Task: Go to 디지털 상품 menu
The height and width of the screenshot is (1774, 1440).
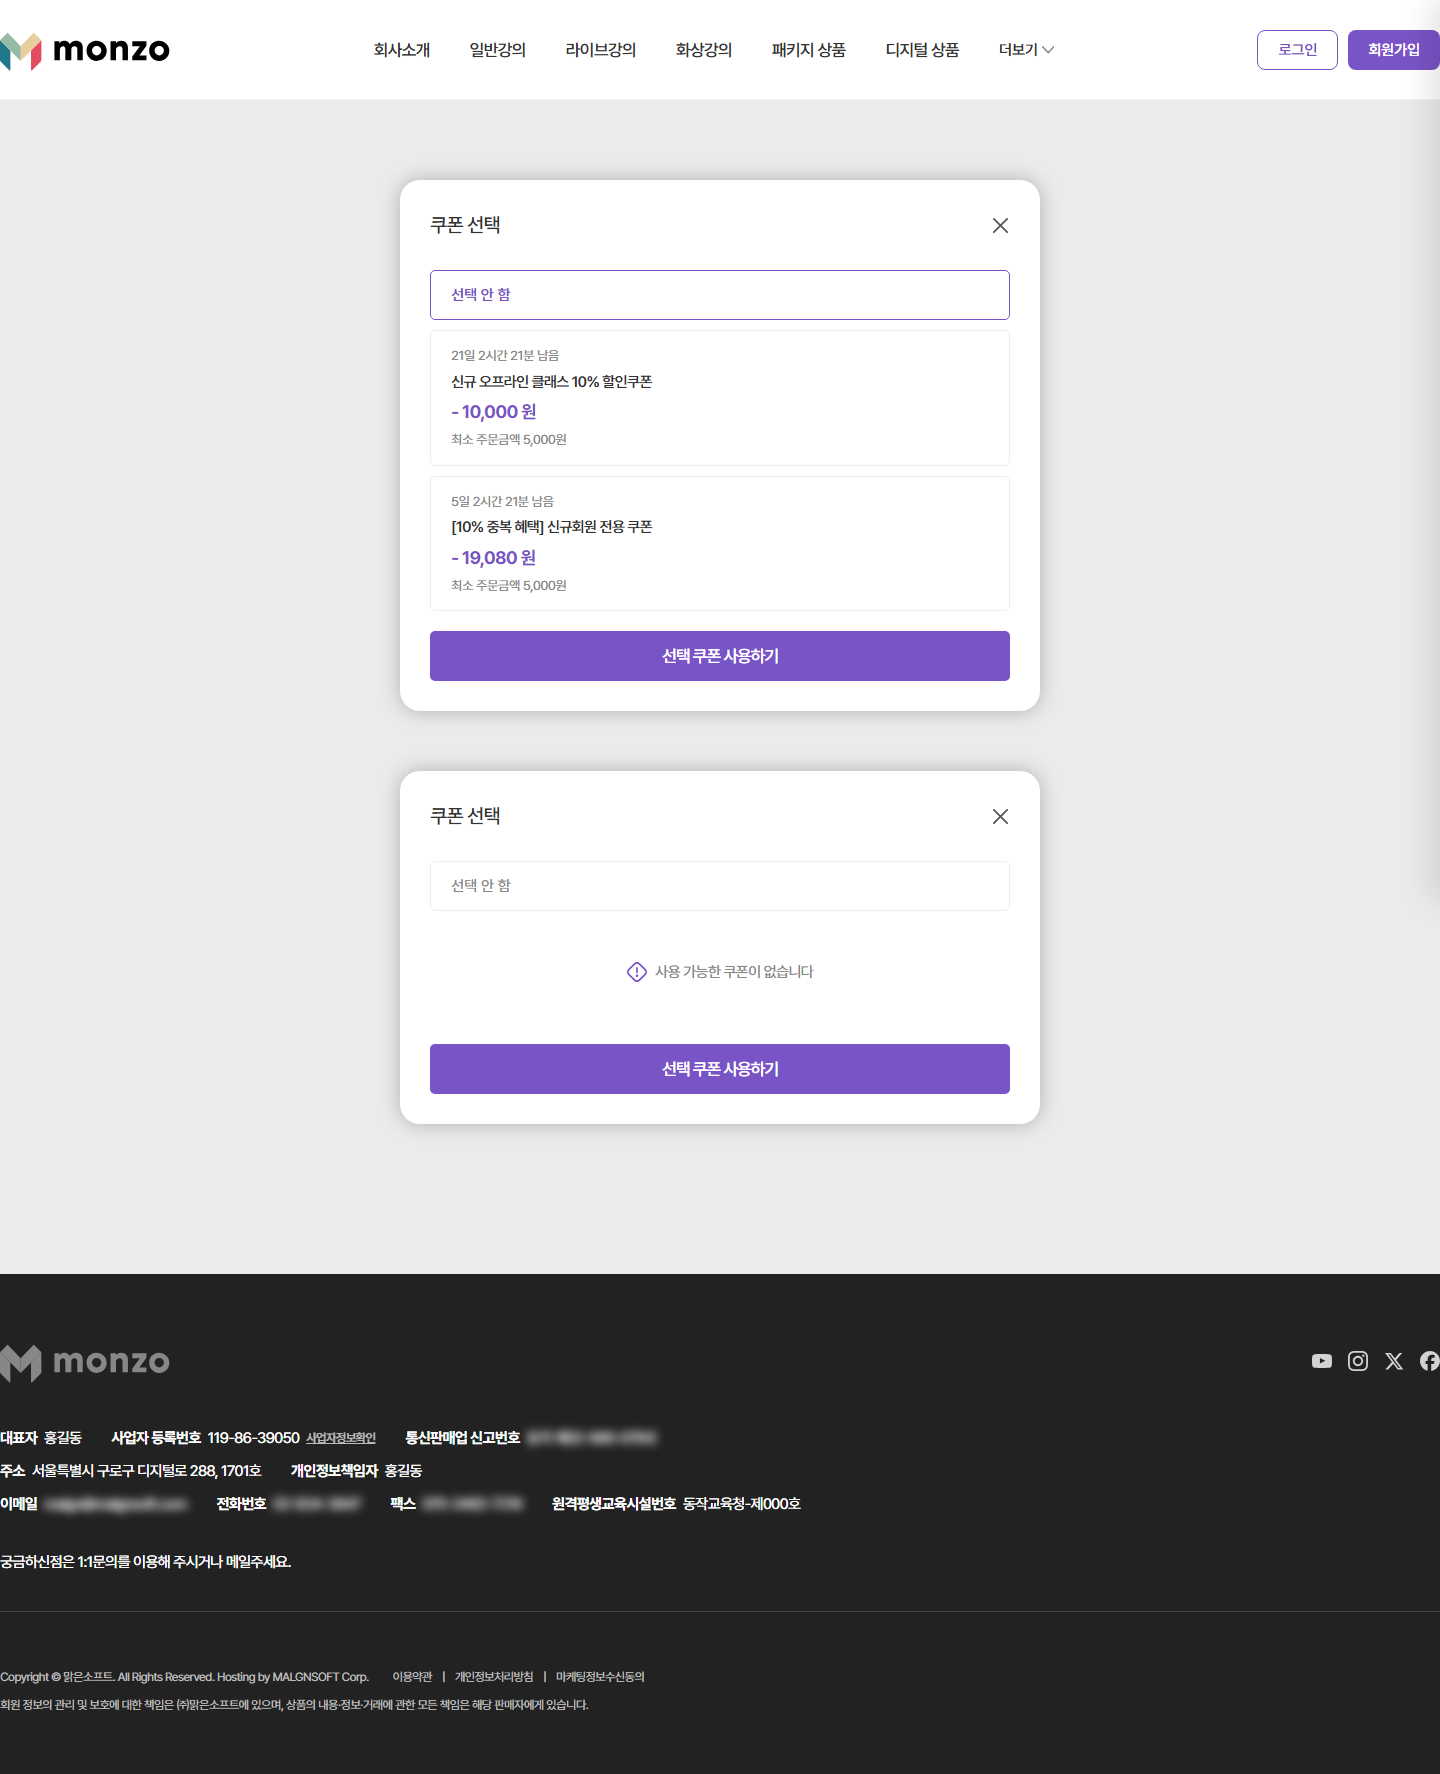Action: click(x=922, y=50)
